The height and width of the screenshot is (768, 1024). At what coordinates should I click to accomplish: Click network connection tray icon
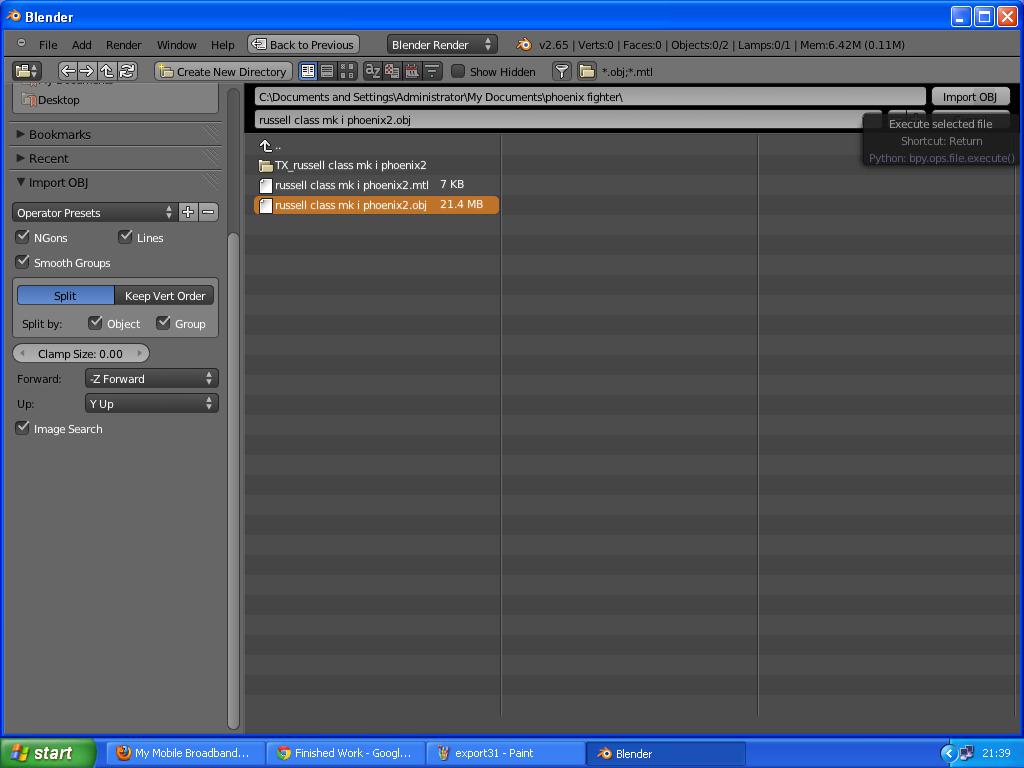coord(967,753)
